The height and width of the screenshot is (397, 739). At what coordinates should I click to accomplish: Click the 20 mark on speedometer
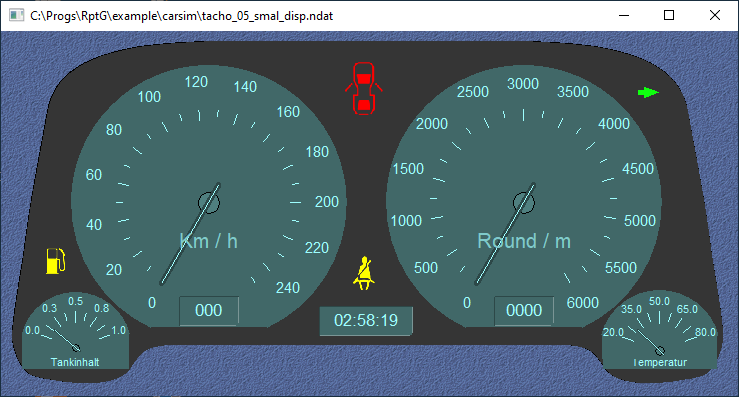click(x=114, y=270)
